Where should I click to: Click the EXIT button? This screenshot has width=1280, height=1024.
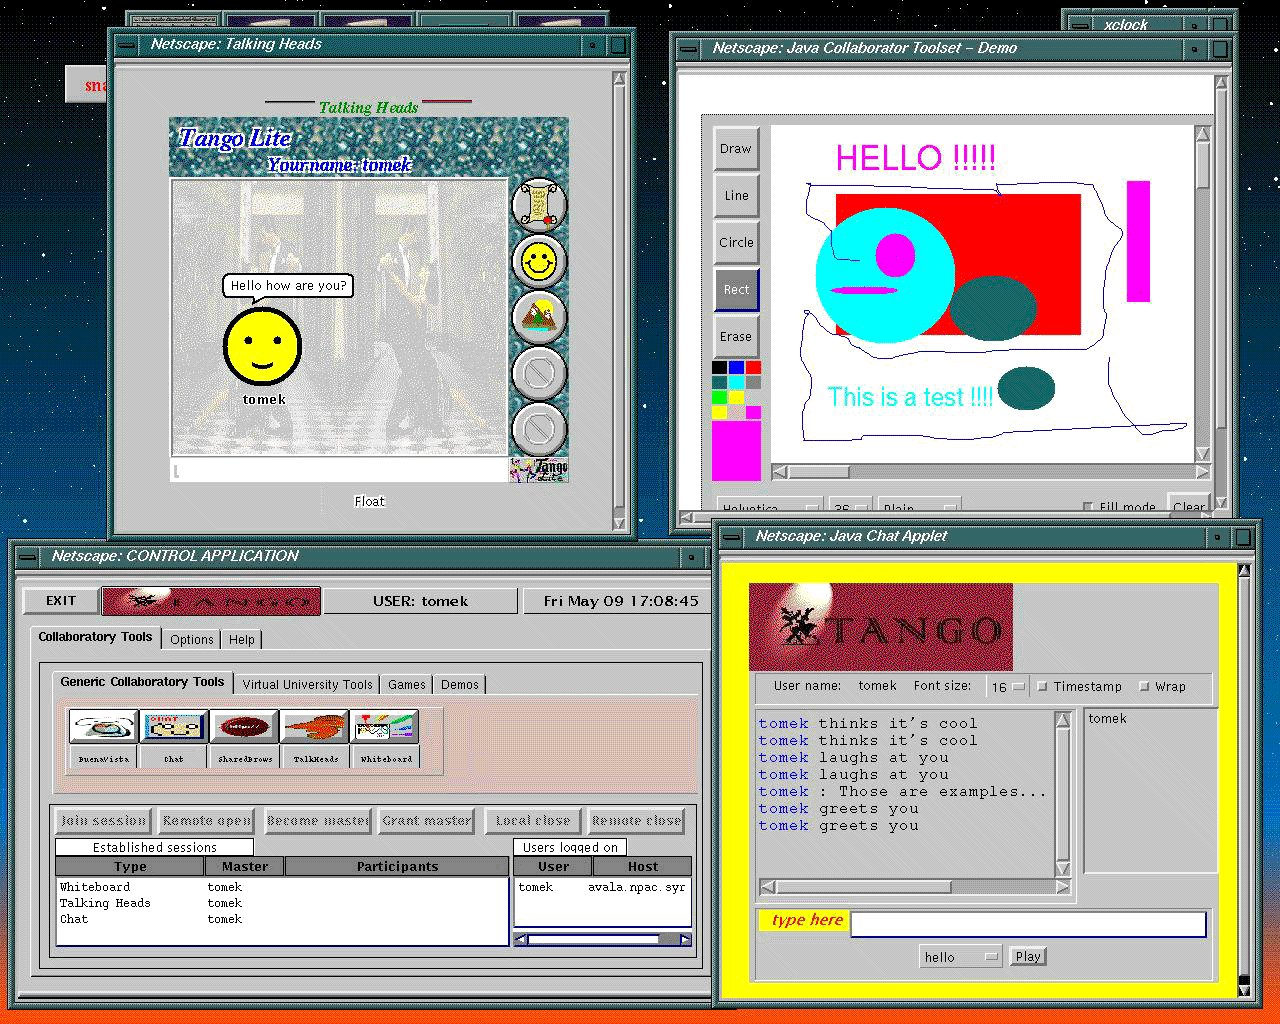[x=61, y=601]
